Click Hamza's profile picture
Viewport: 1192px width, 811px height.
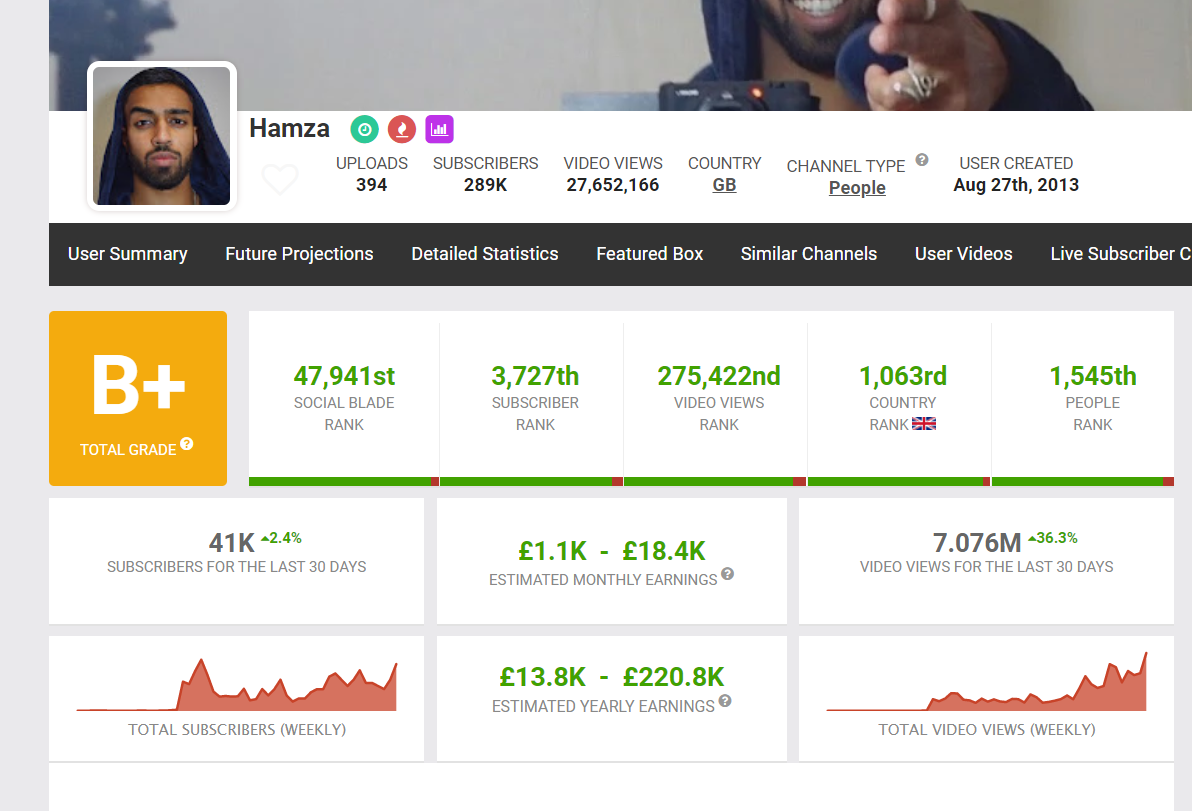(x=162, y=136)
